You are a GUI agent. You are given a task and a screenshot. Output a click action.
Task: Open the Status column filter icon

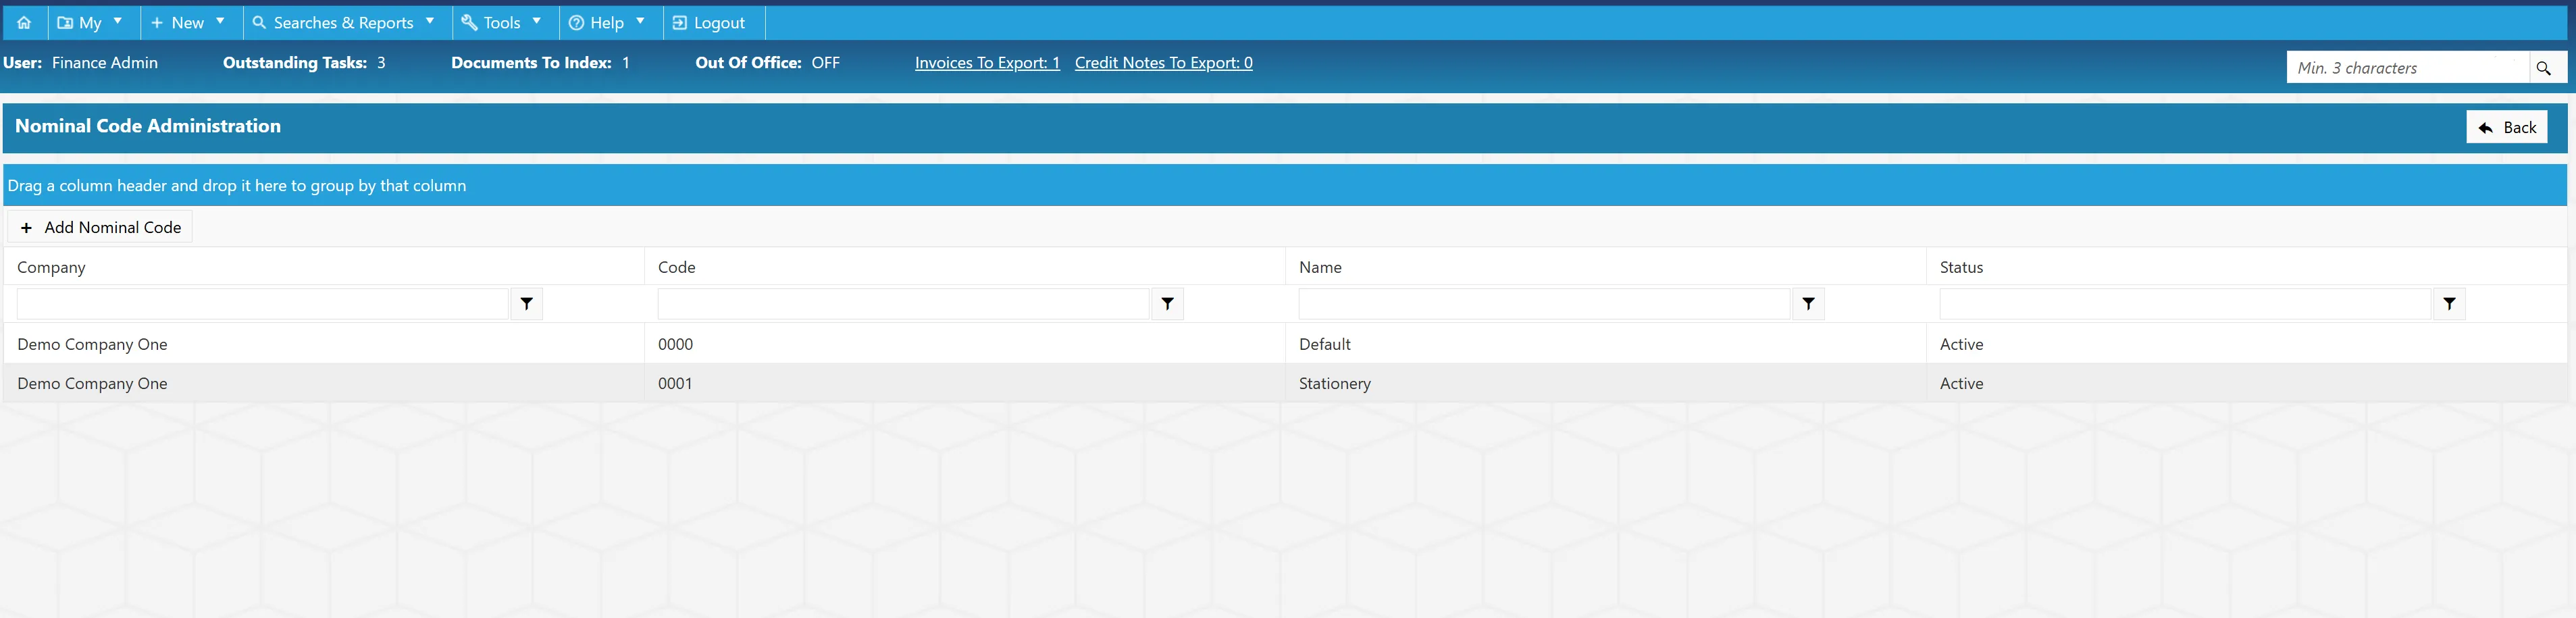point(2450,304)
